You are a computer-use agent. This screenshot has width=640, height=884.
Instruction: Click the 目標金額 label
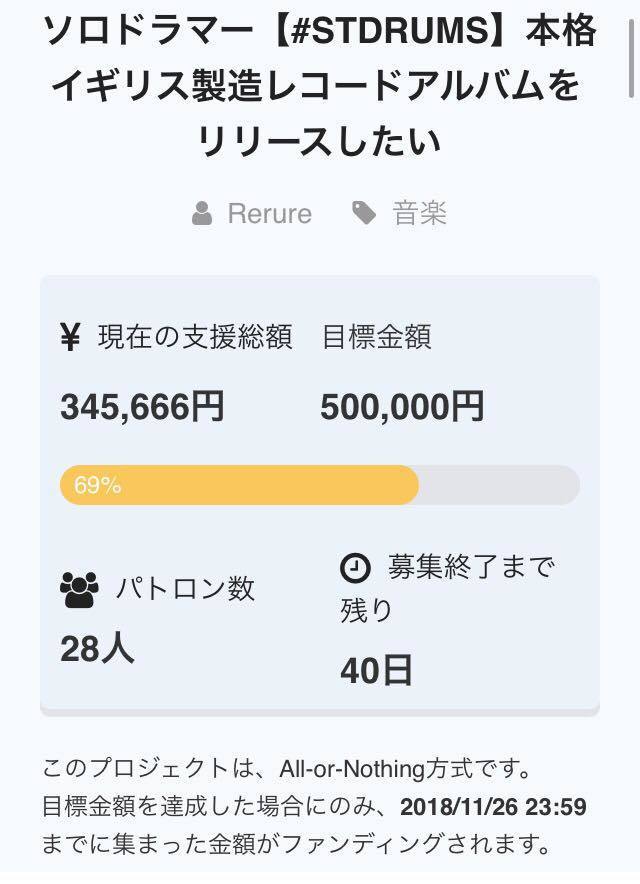point(376,338)
